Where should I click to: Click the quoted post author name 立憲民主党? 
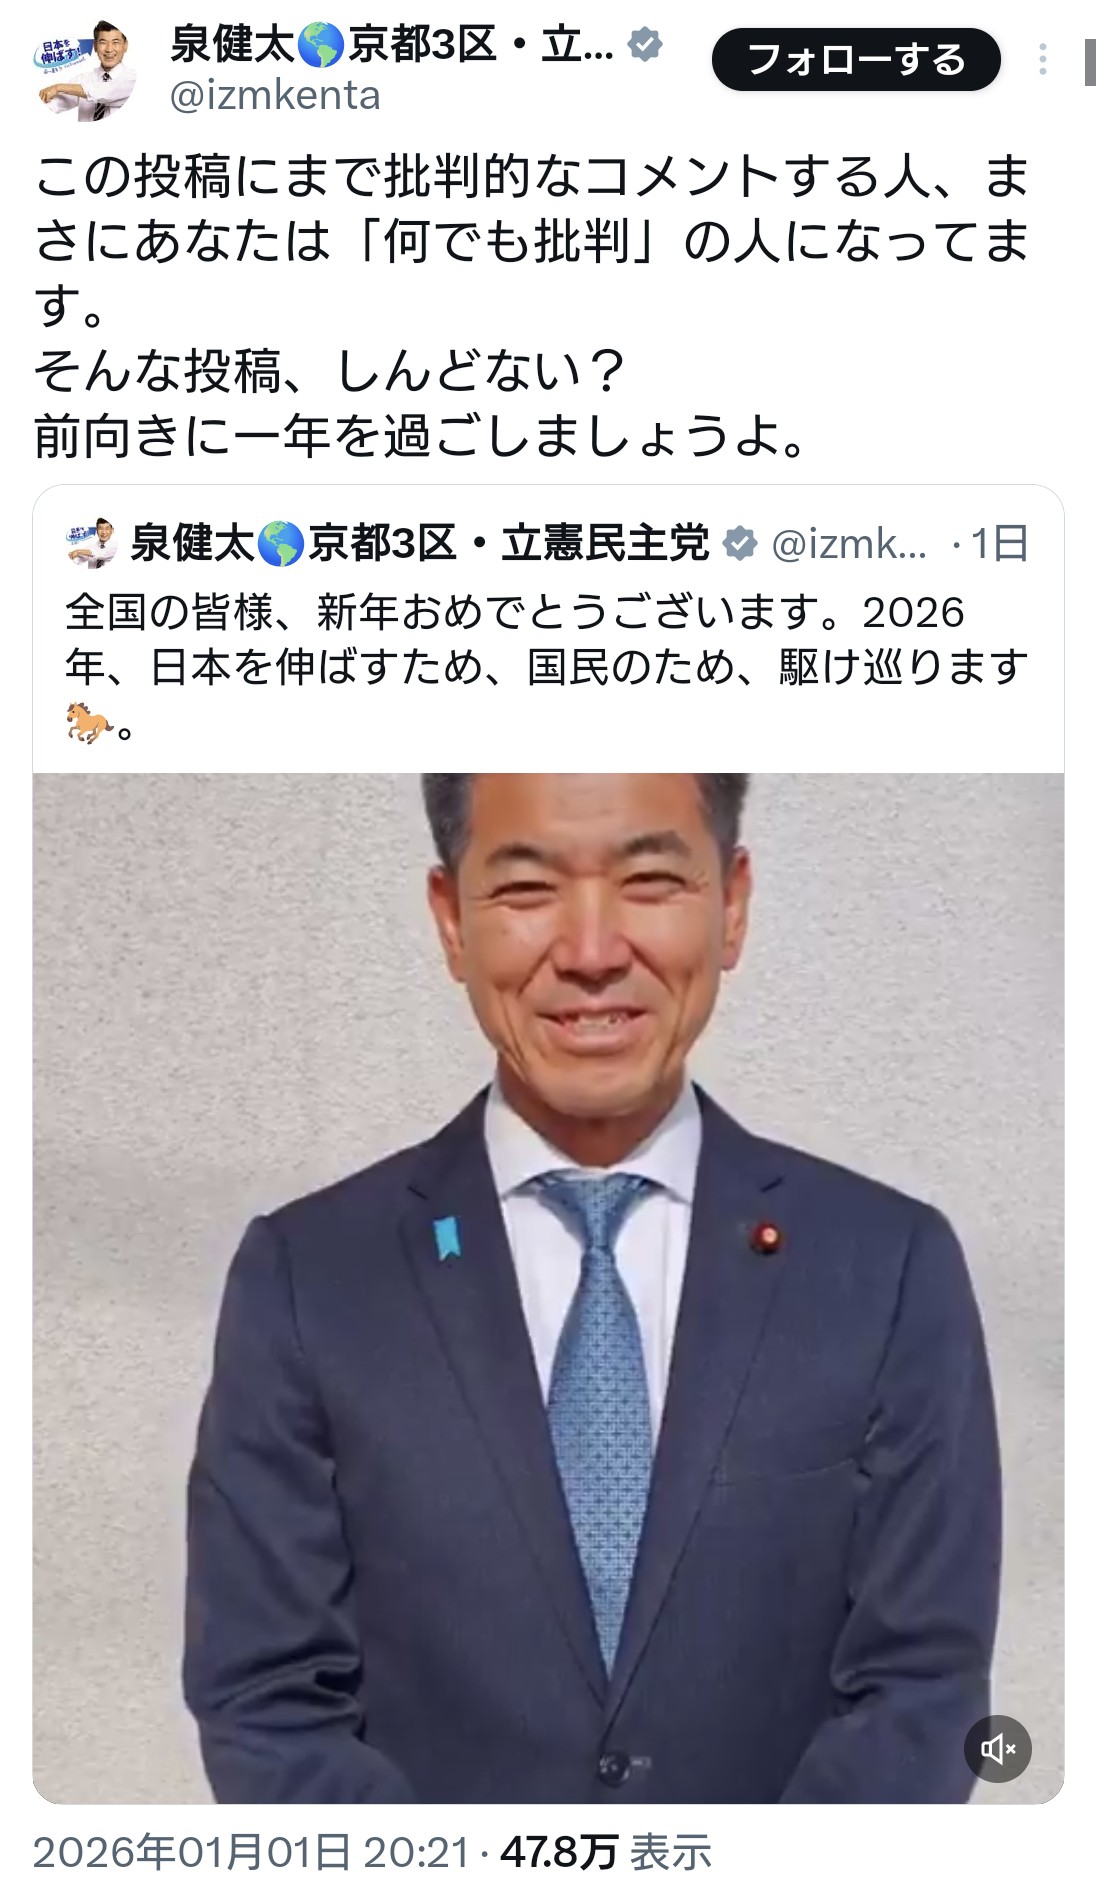click(x=606, y=544)
